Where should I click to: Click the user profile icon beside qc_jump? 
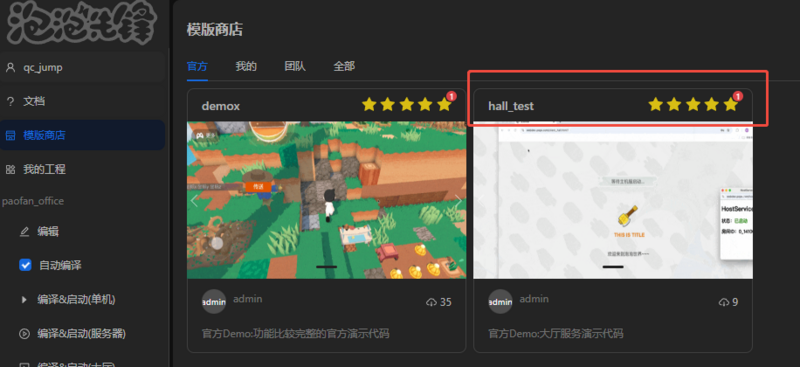click(10, 67)
